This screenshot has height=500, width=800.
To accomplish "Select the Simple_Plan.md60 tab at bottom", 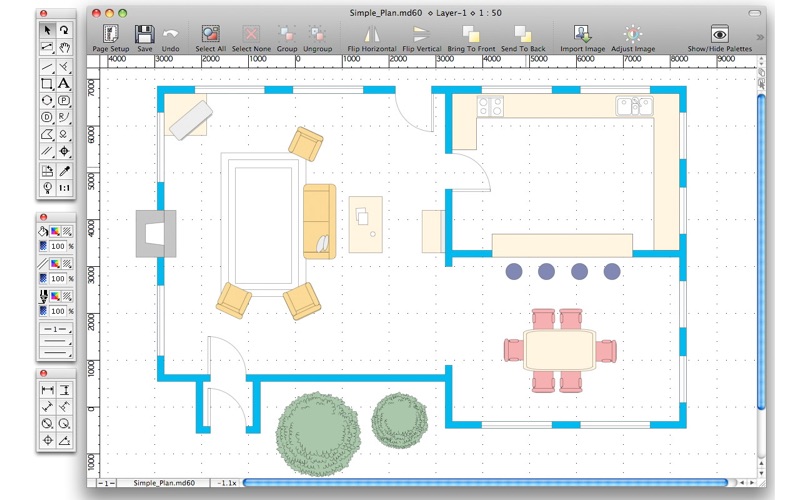I will (x=164, y=483).
